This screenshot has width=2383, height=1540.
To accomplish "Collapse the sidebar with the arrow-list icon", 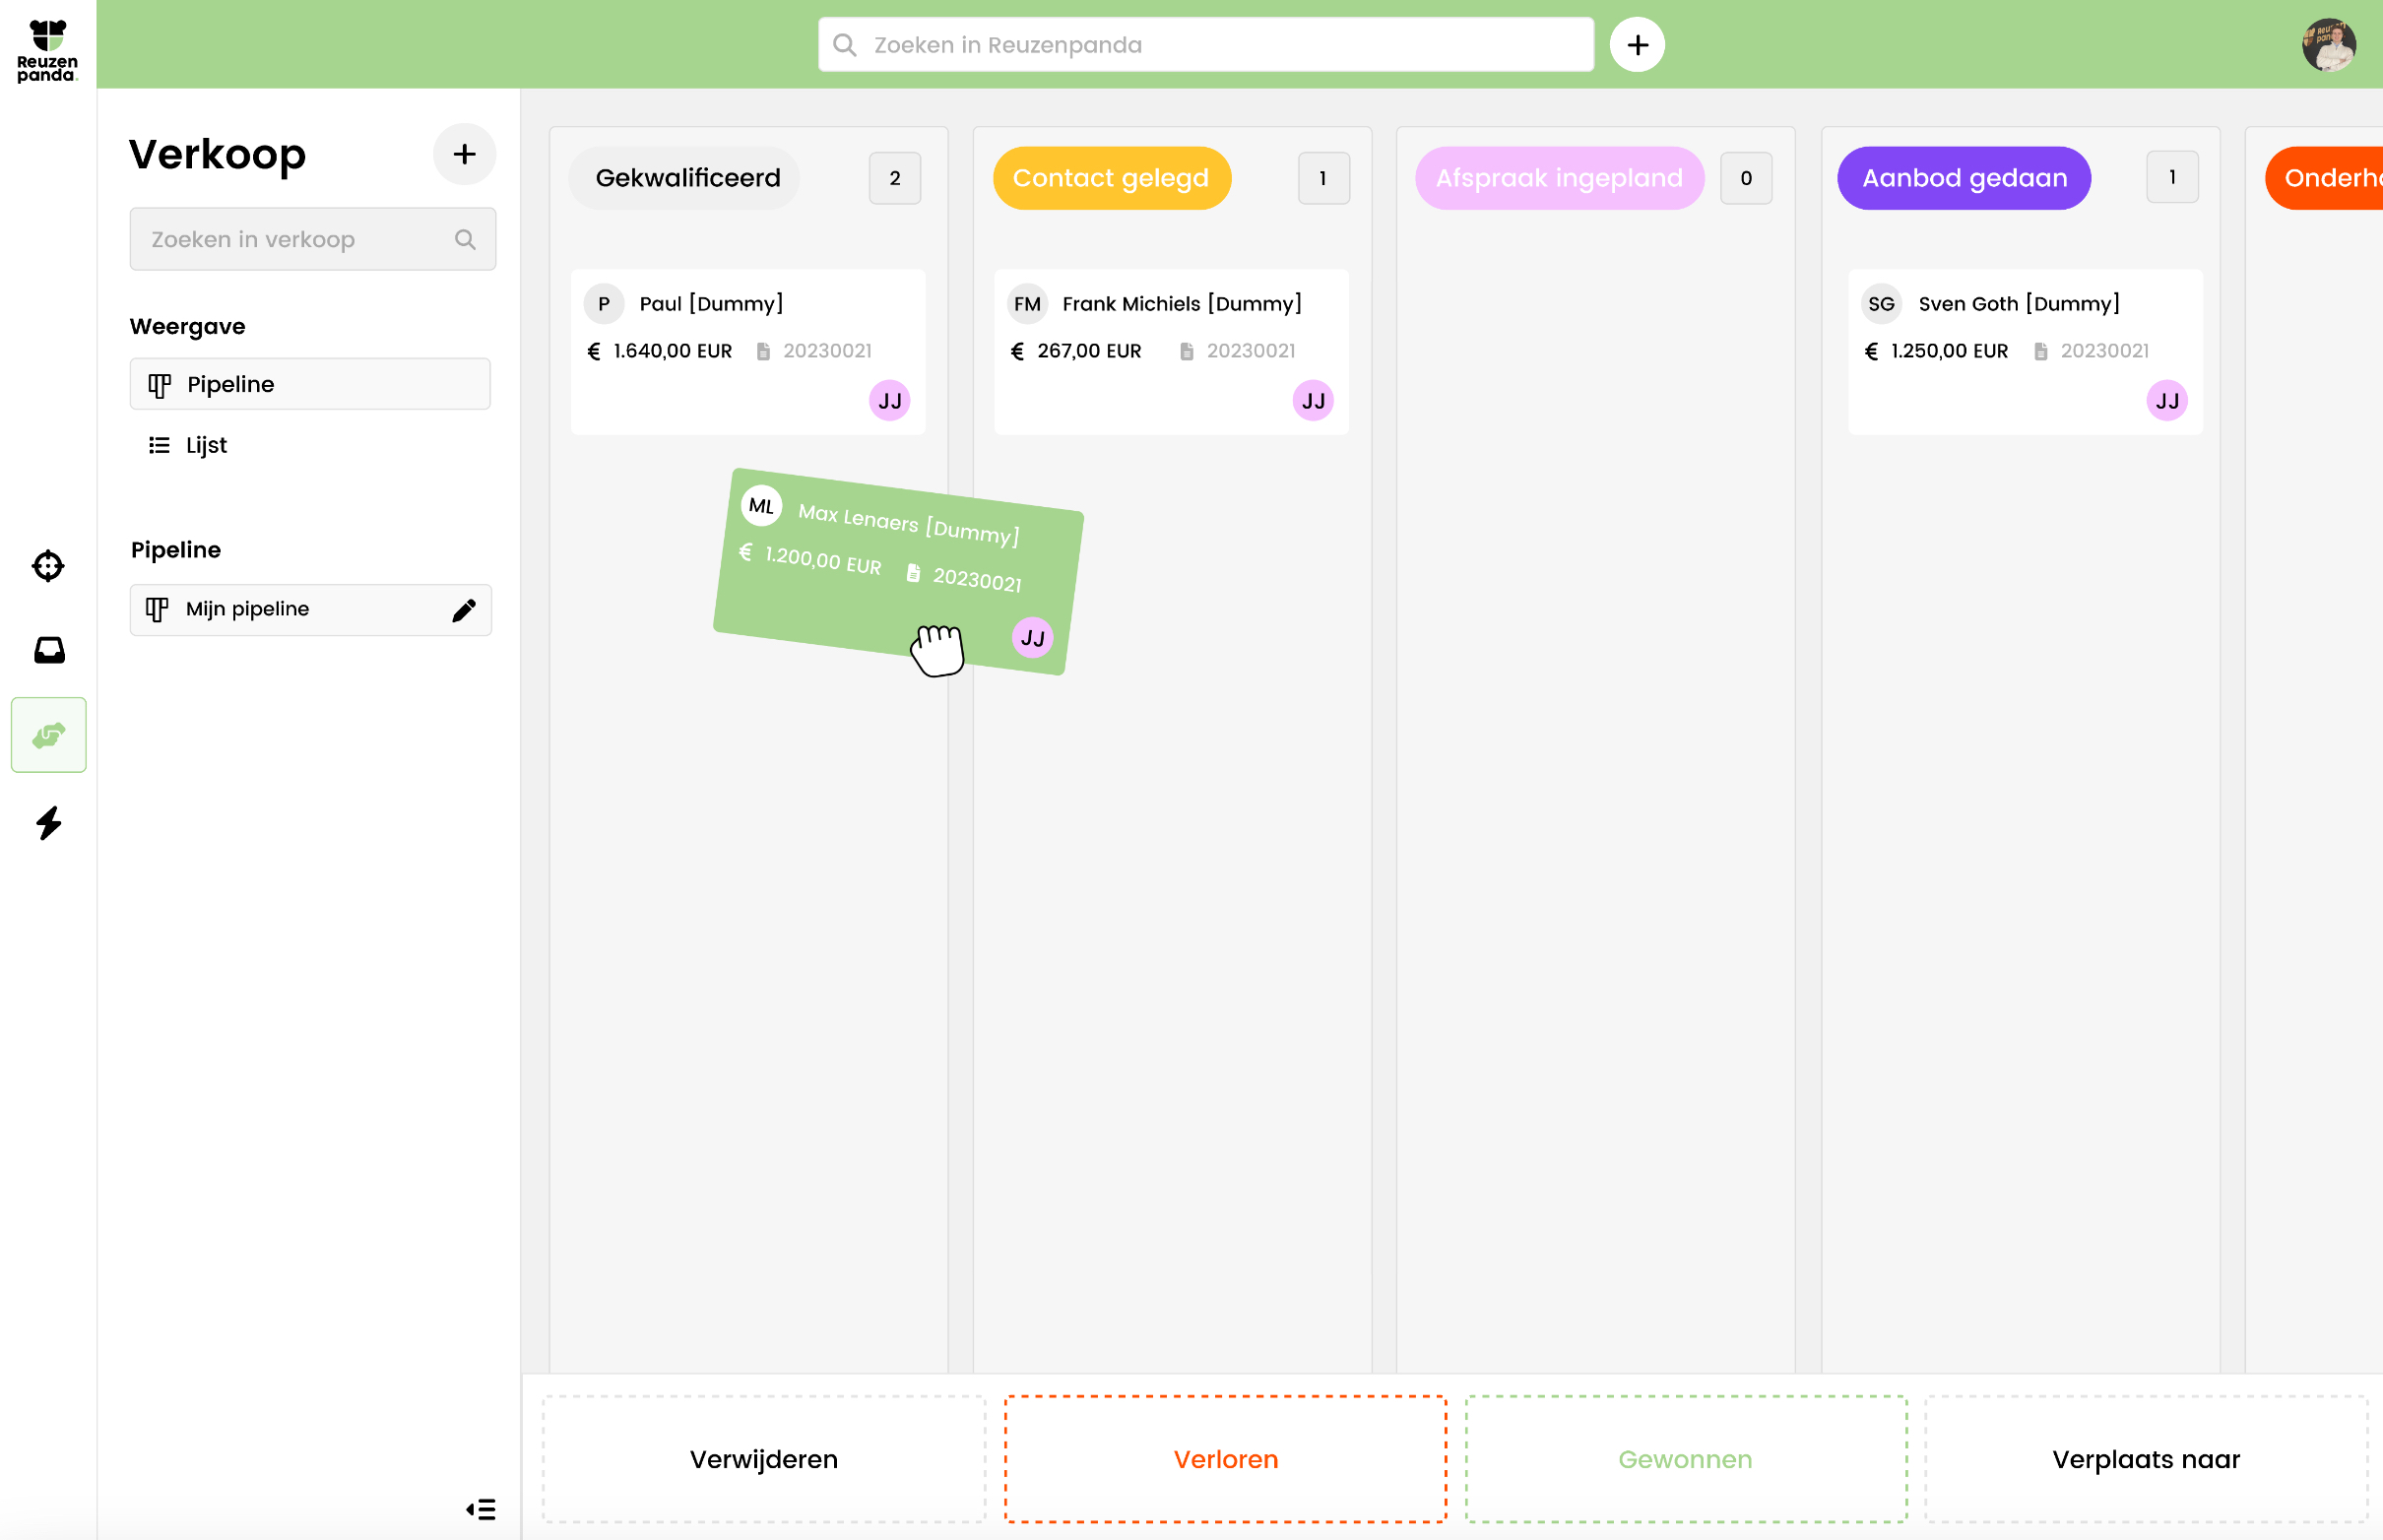I will (x=480, y=1508).
